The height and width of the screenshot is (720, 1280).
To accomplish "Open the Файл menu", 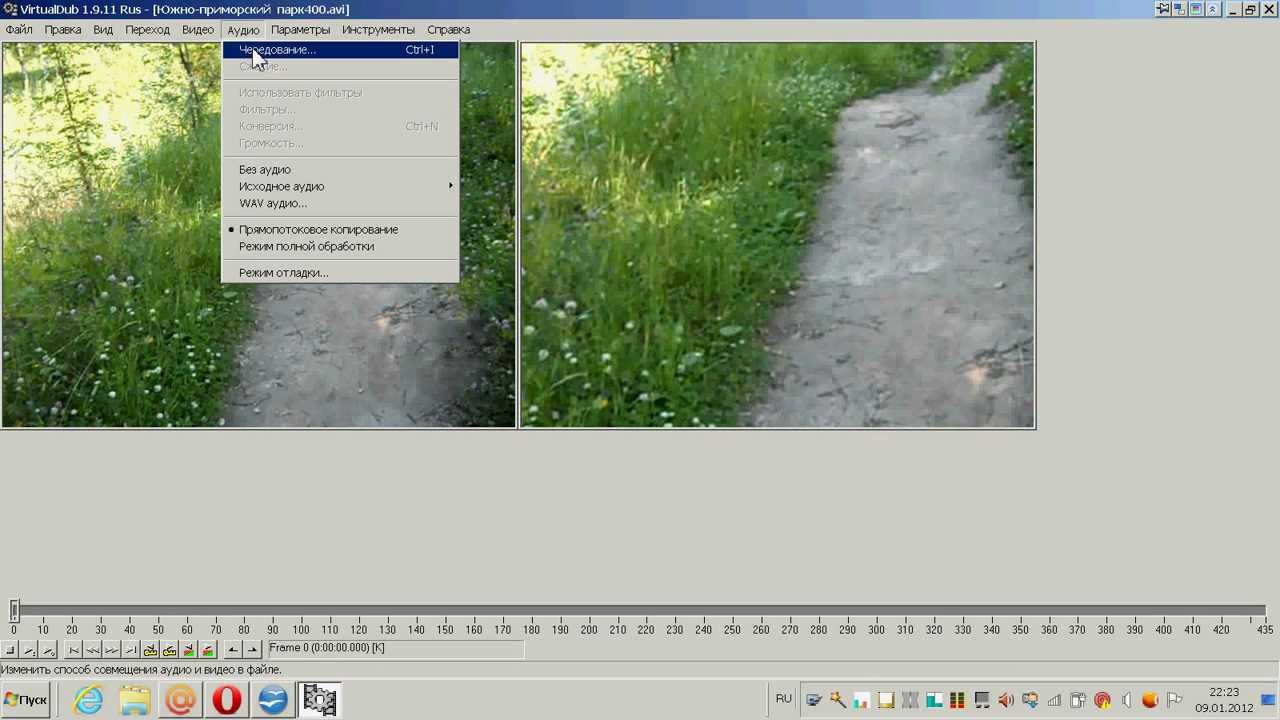I will pyautogui.click(x=19, y=30).
